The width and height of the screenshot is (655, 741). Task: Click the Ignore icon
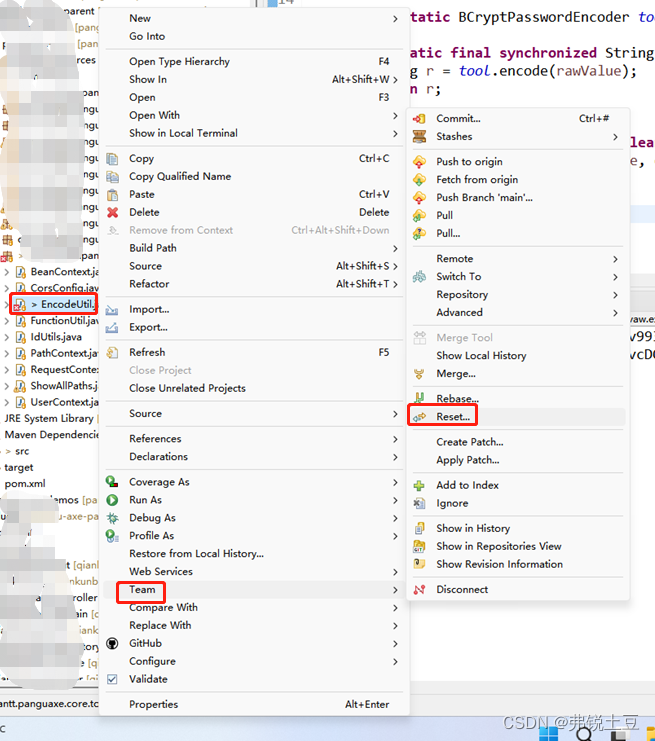coord(419,503)
